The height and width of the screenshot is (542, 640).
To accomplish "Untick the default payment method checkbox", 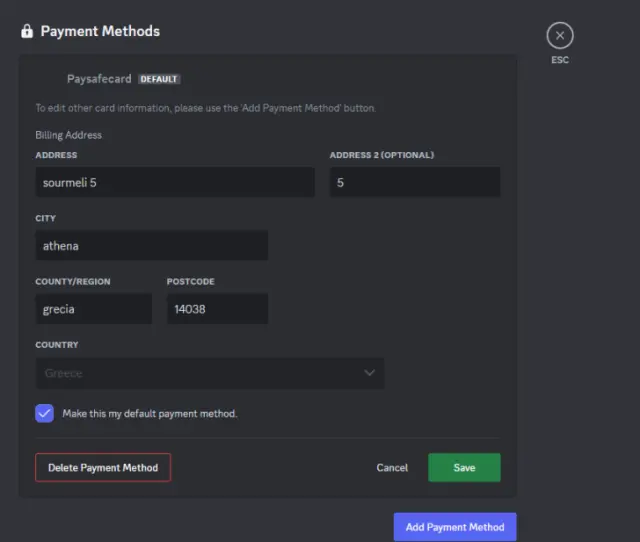I will (44, 413).
